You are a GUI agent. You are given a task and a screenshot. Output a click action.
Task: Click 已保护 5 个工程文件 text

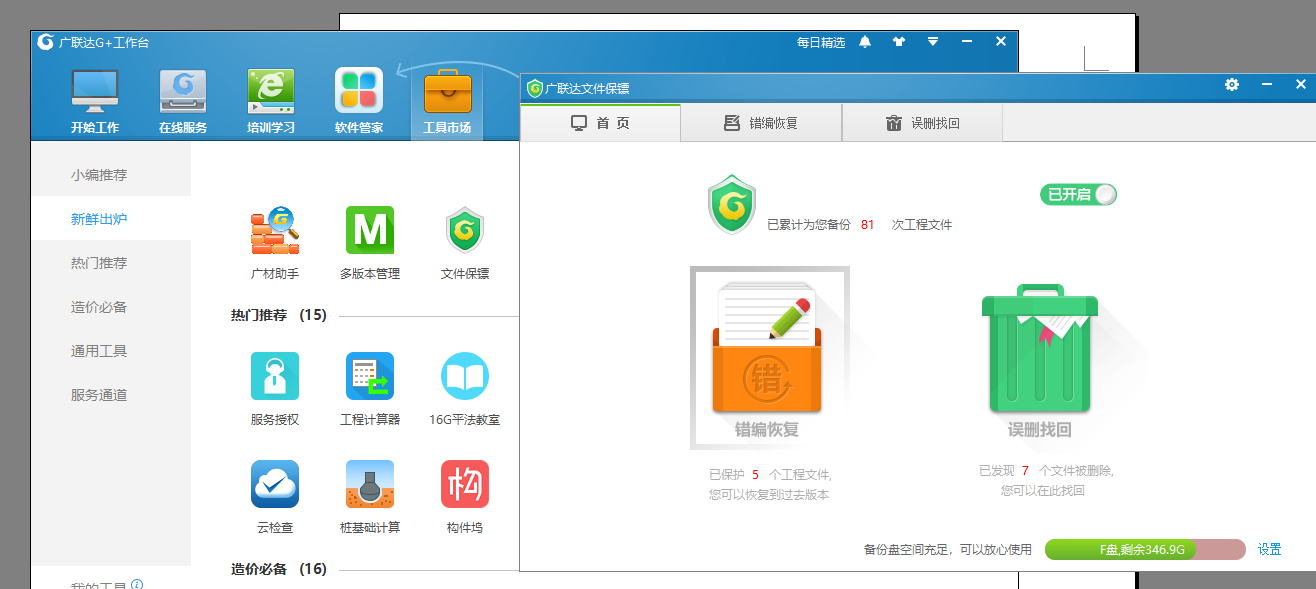click(770, 475)
